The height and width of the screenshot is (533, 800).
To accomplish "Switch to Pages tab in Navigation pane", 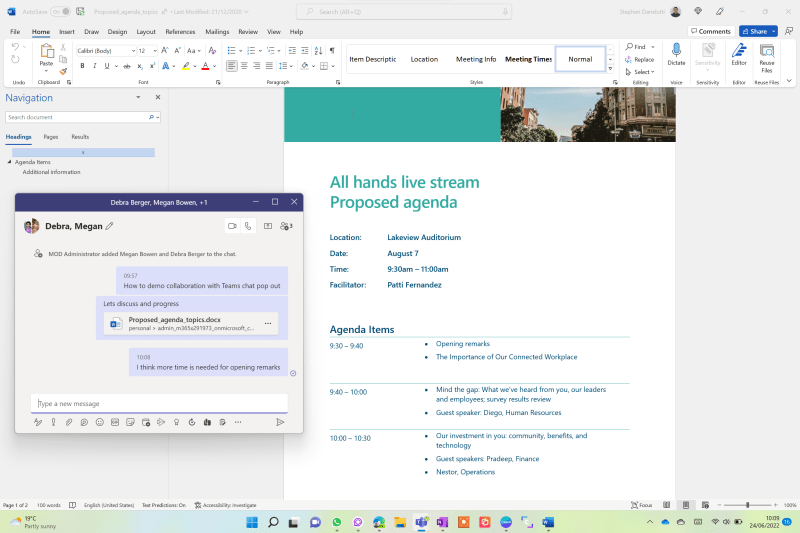I will [50, 137].
